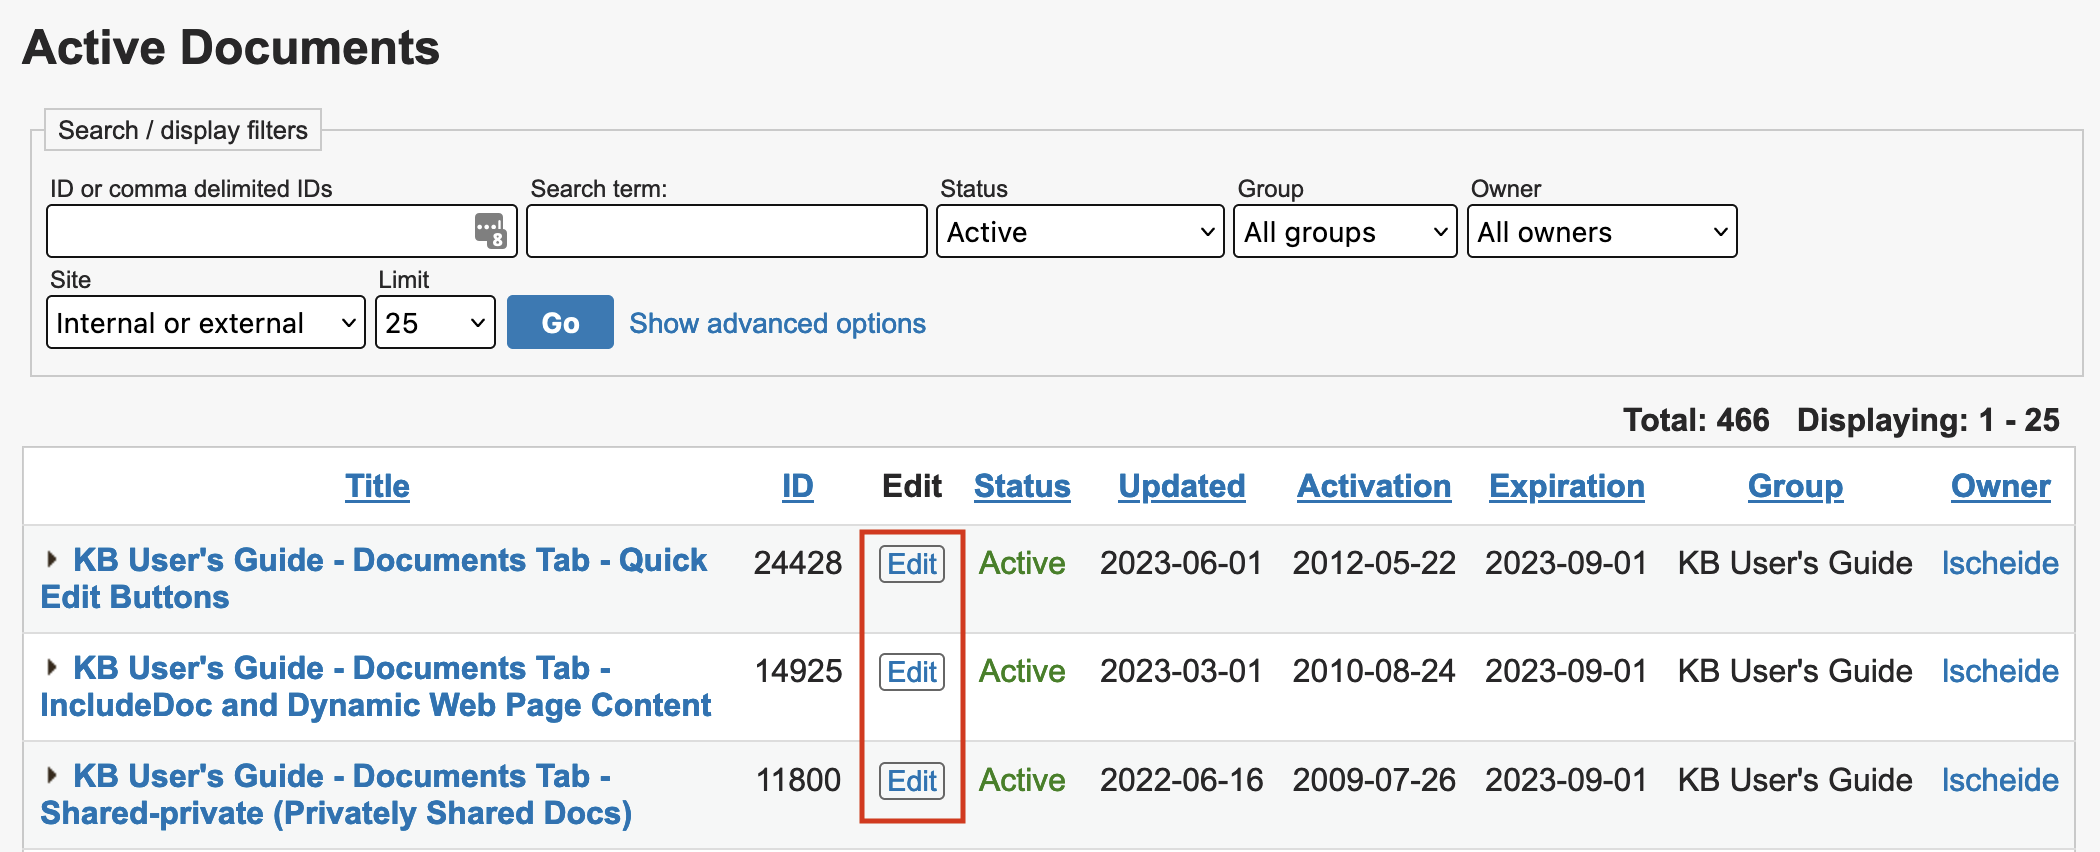Viewport: 2100px width, 852px height.
Task: Click Edit button for document 24428
Action: (x=912, y=564)
